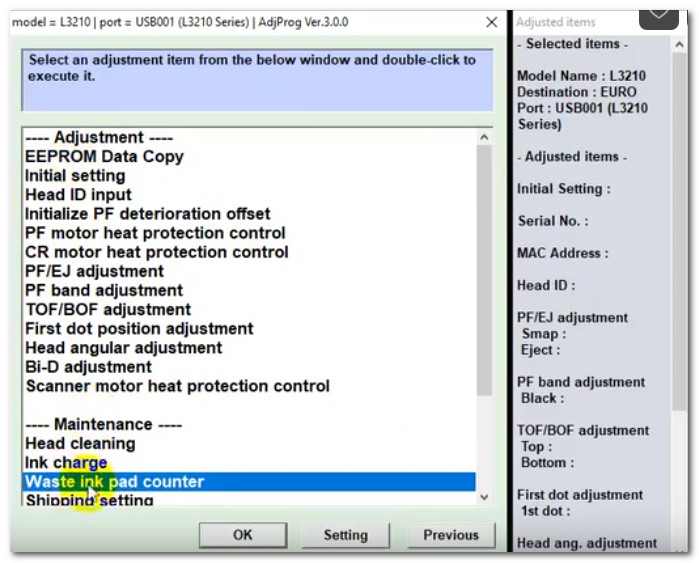
Task: Select Head ID input entry
Action: tap(78, 195)
